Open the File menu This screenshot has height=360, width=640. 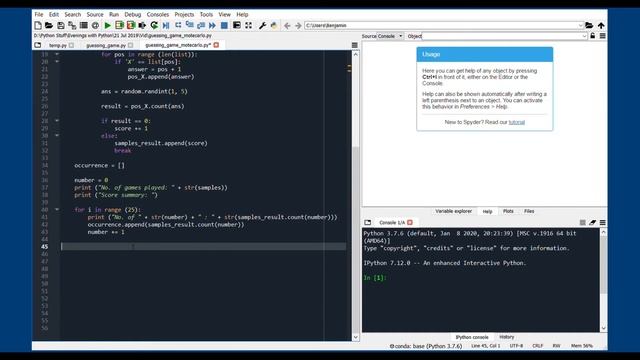[x=39, y=14]
